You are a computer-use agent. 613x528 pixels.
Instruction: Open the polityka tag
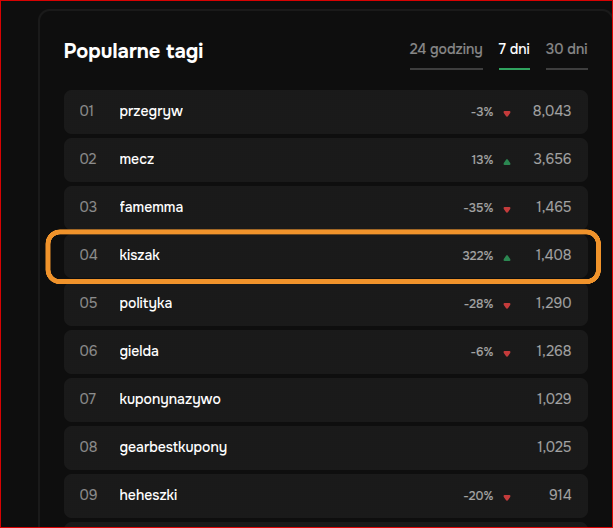point(146,303)
